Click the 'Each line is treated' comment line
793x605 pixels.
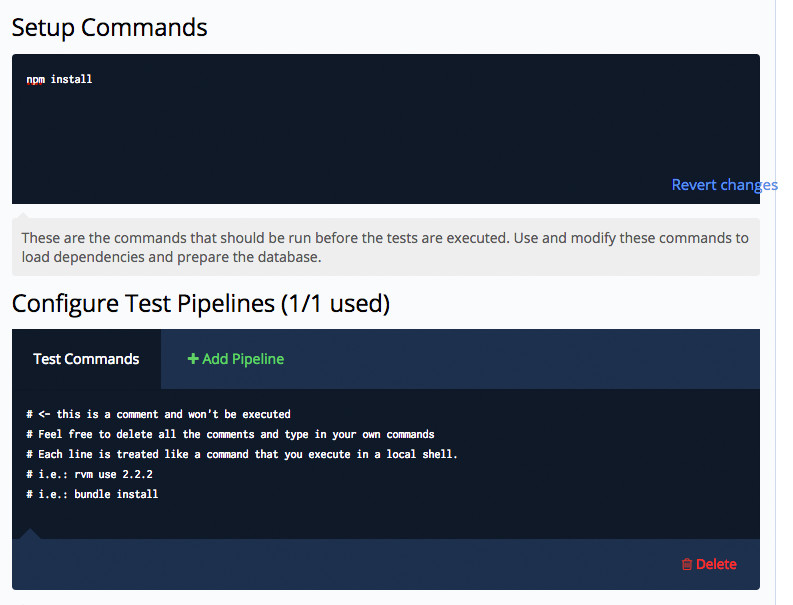(x=240, y=454)
